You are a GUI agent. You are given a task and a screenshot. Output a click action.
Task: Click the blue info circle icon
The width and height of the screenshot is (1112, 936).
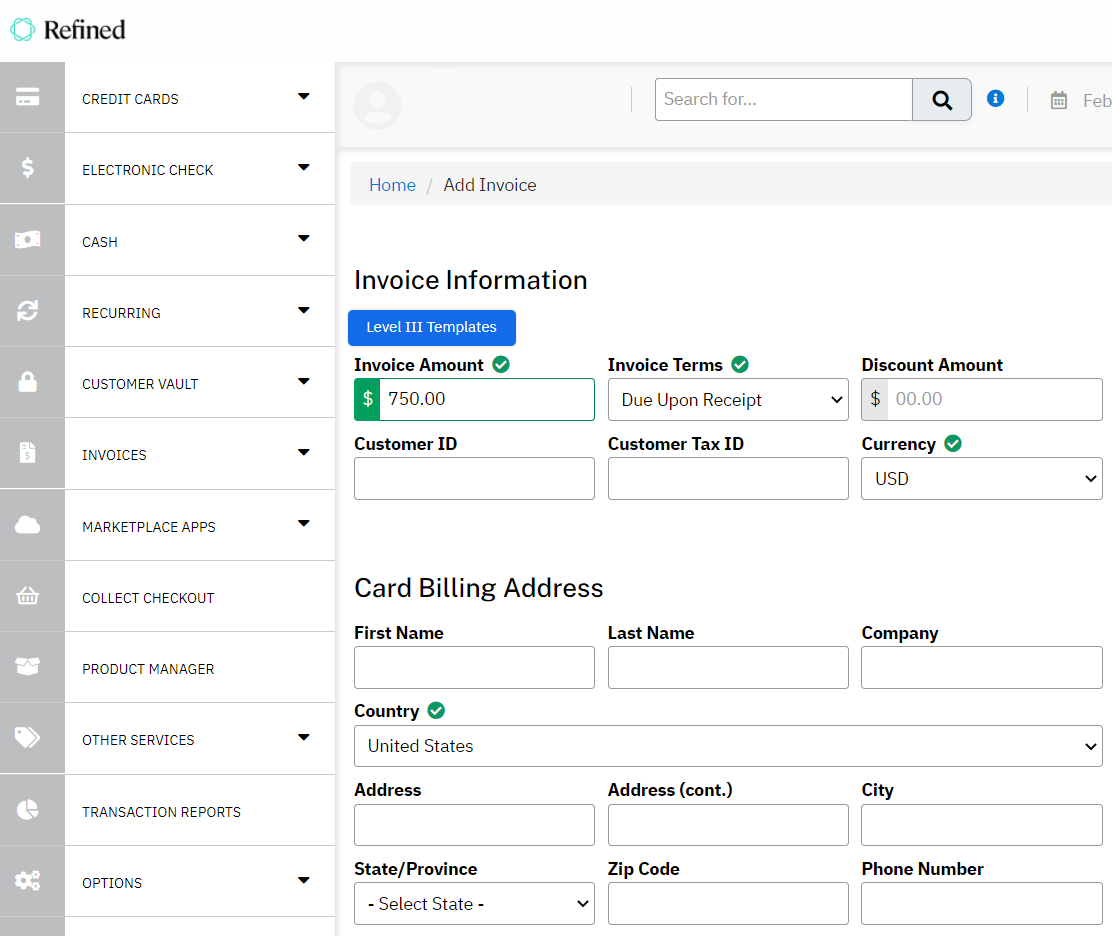[996, 99]
